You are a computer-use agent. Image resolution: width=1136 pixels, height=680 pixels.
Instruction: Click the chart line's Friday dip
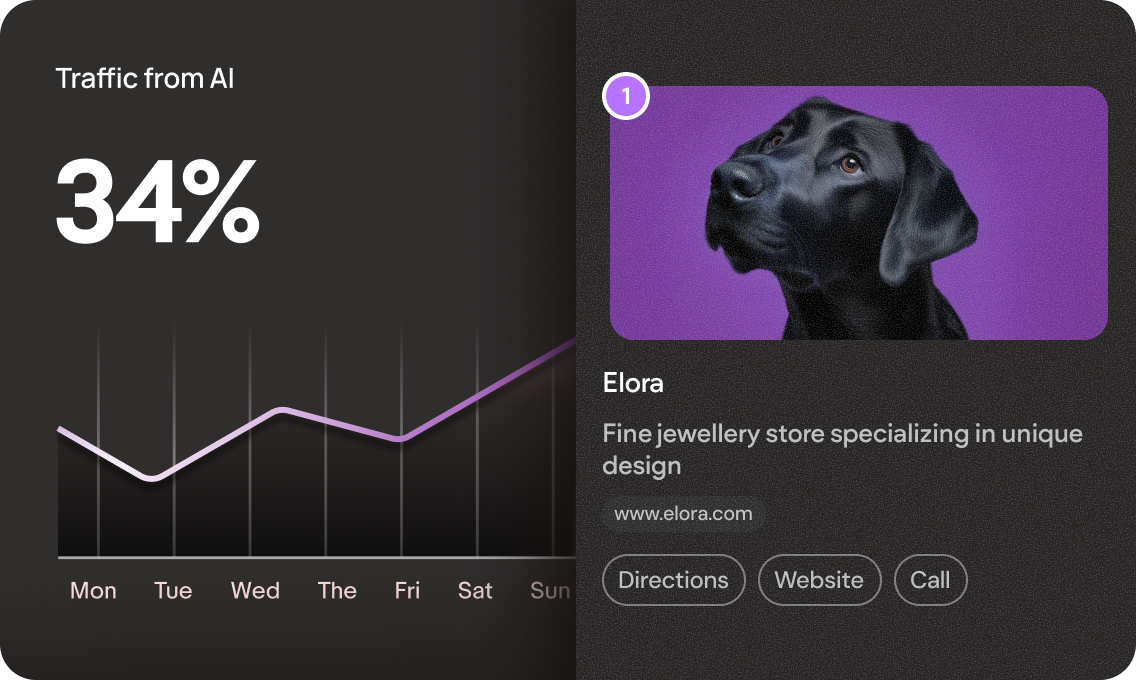[x=399, y=437]
